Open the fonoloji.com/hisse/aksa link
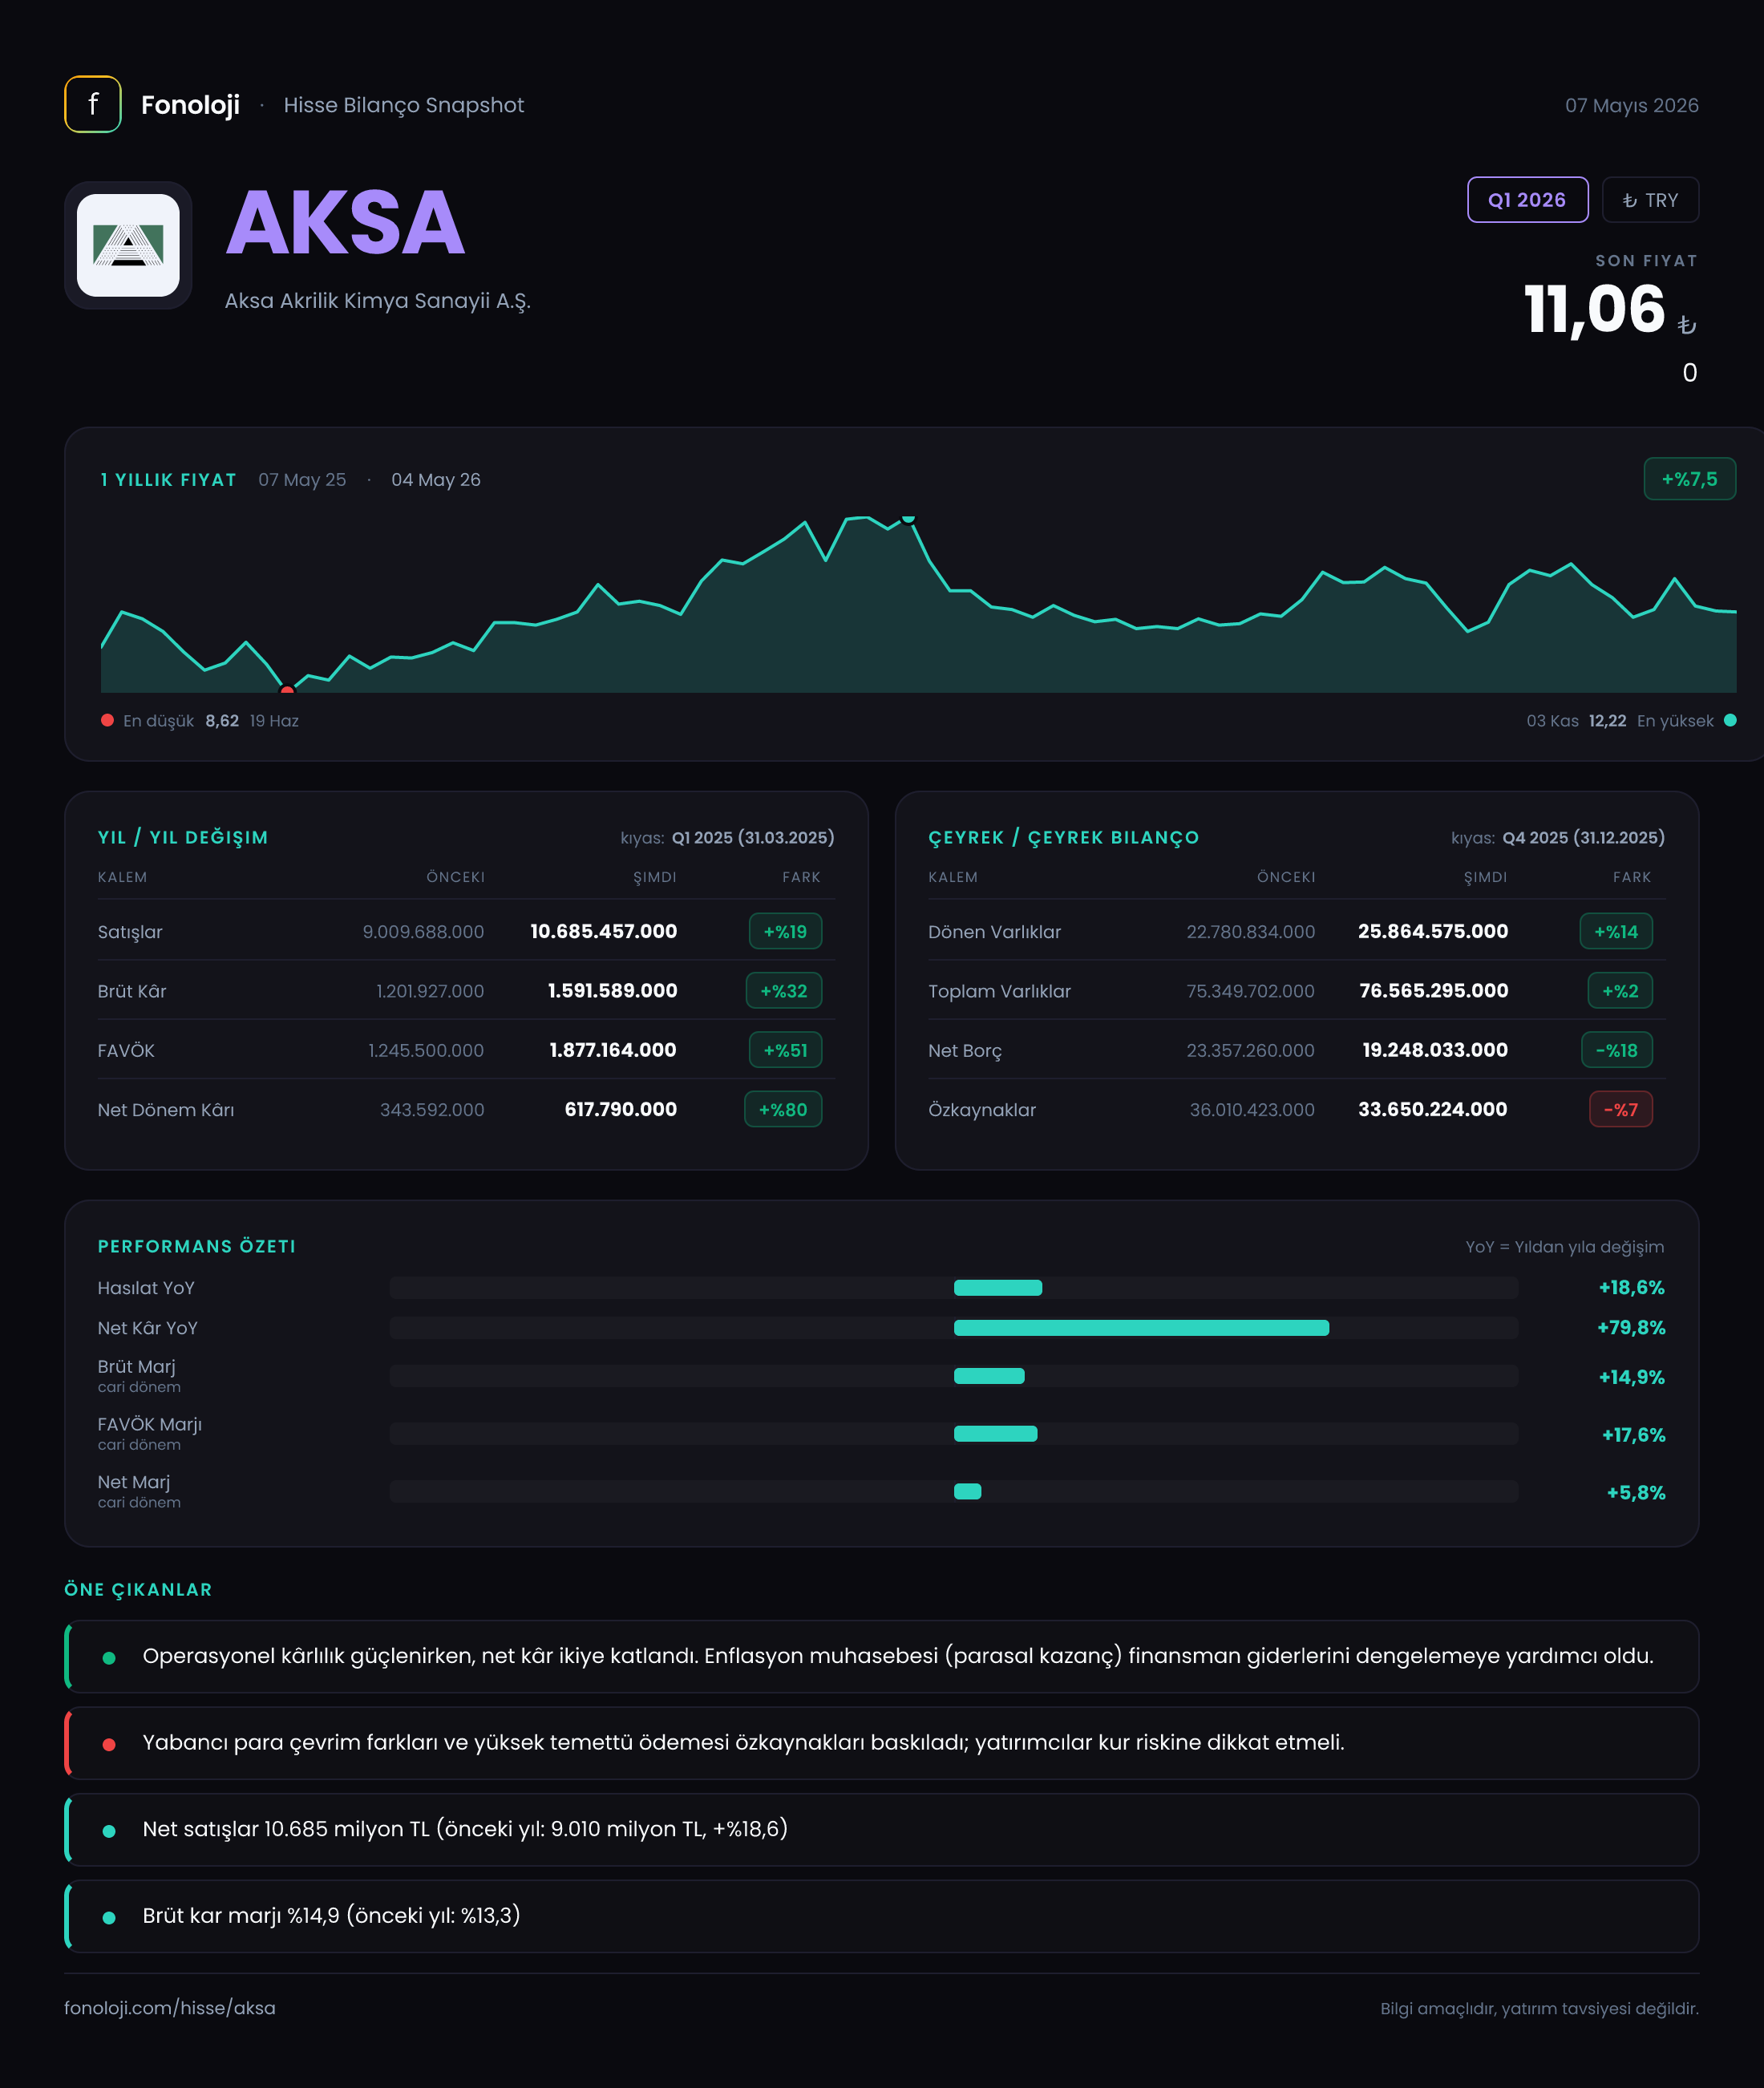 point(170,2008)
